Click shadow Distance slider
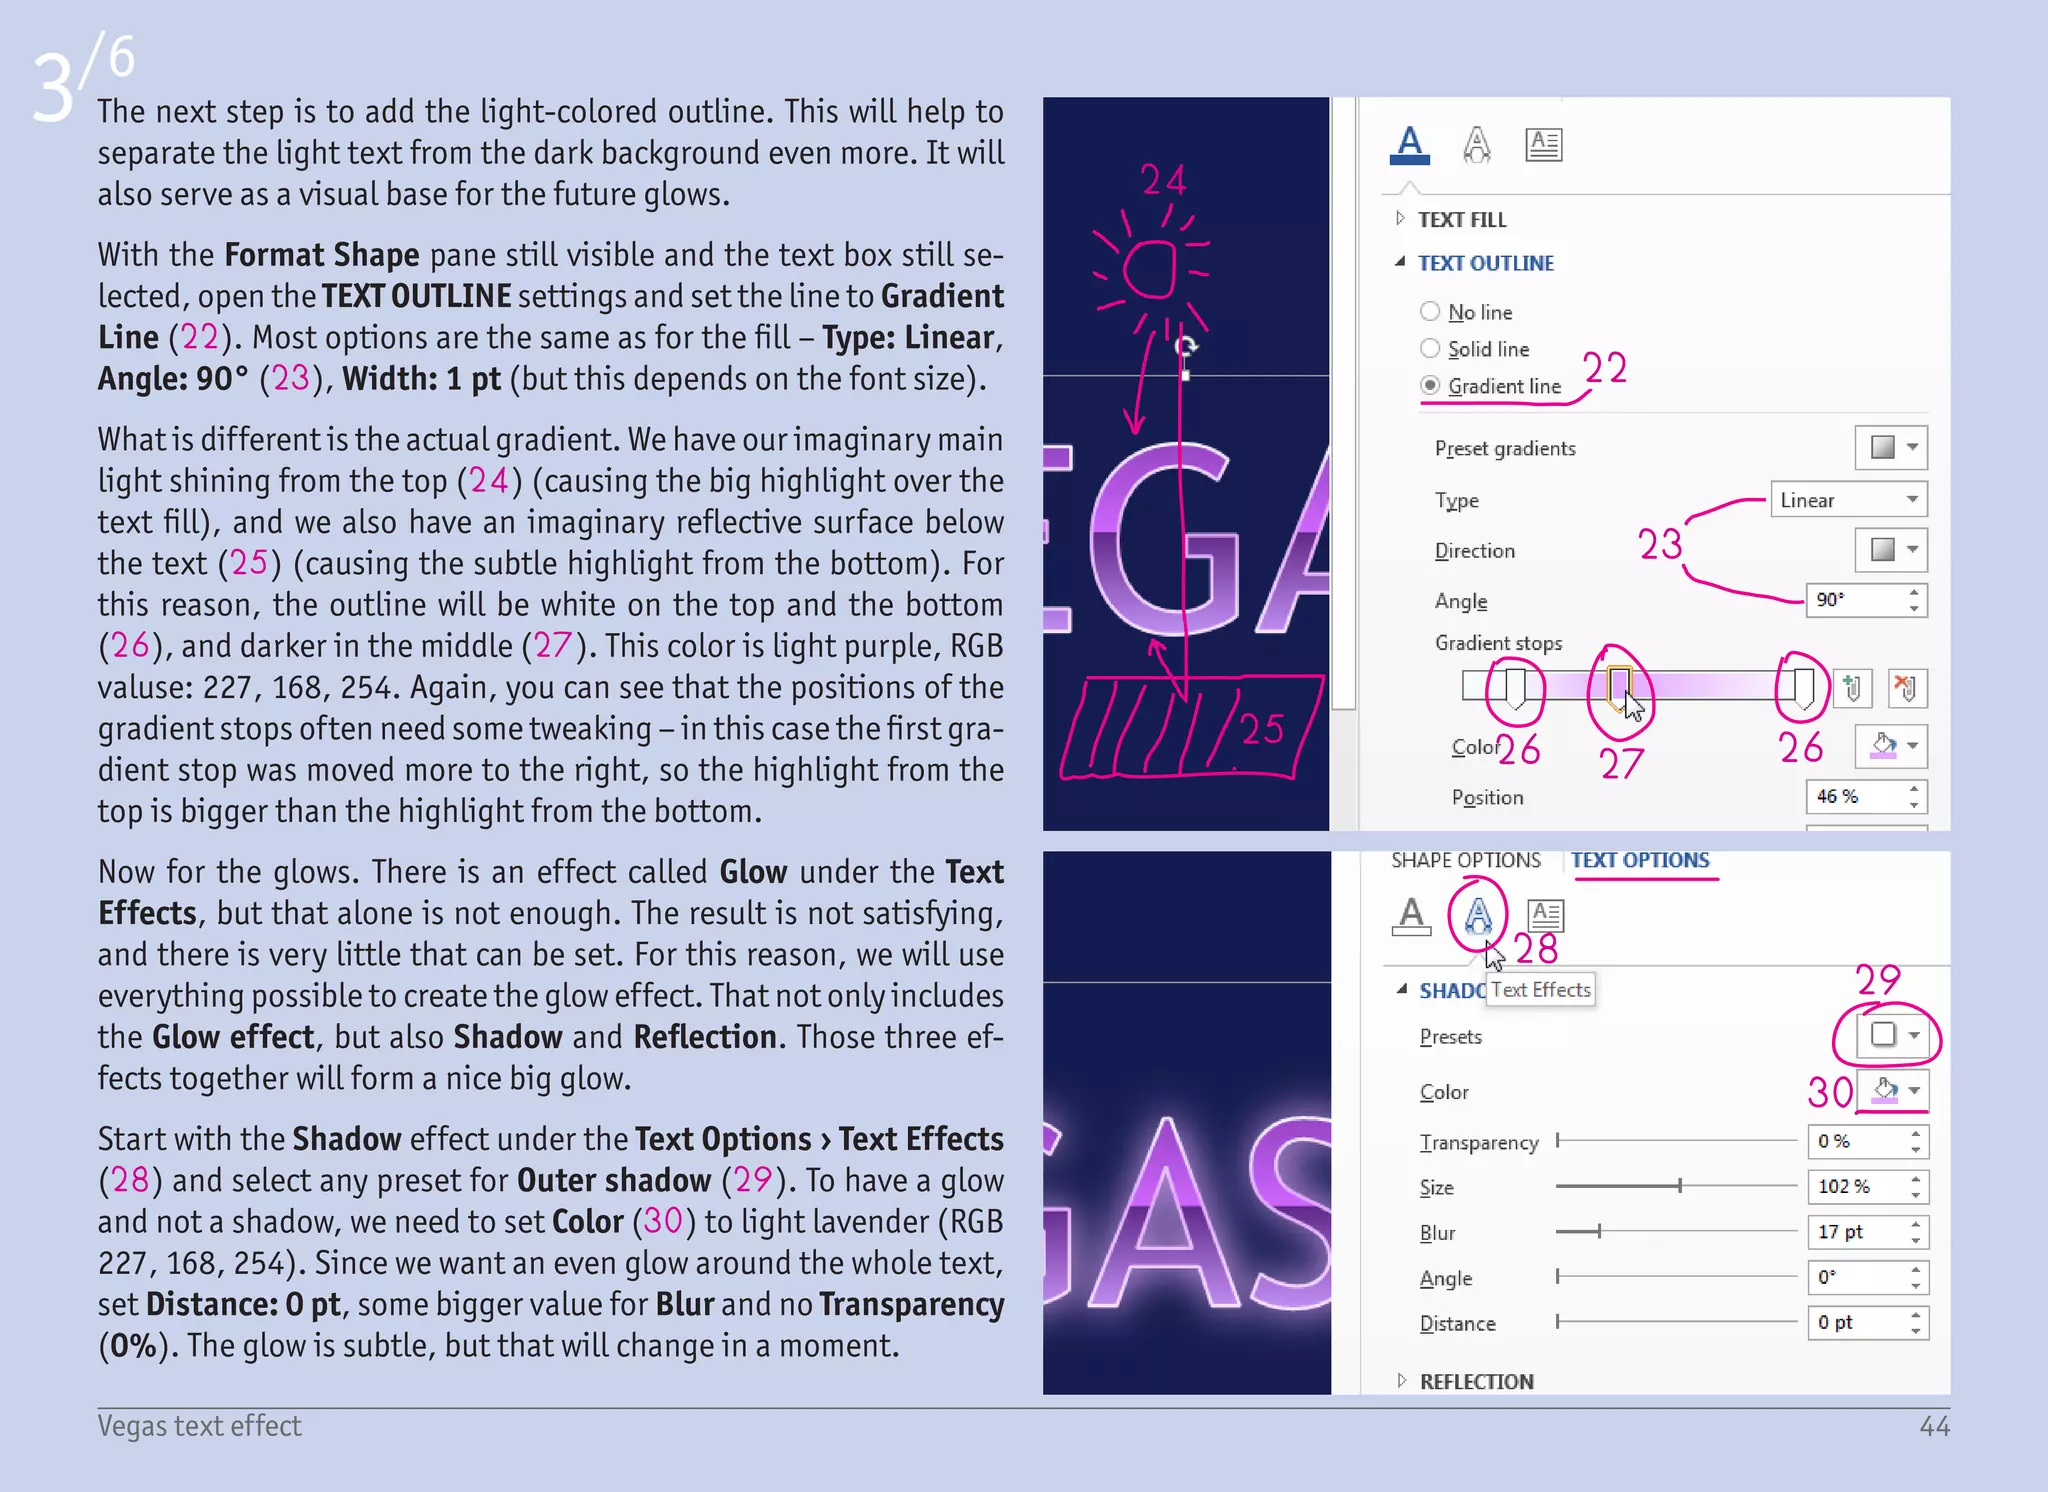This screenshot has height=1492, width=2048. 1677,1322
